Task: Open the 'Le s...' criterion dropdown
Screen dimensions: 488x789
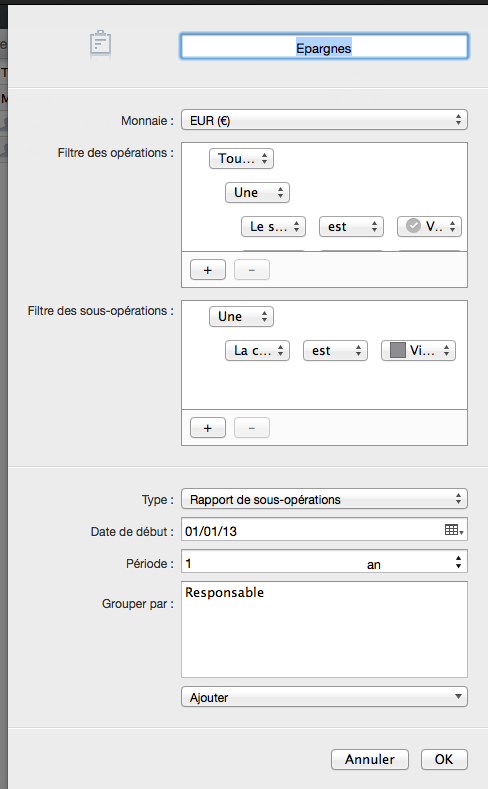Action: tap(273, 226)
